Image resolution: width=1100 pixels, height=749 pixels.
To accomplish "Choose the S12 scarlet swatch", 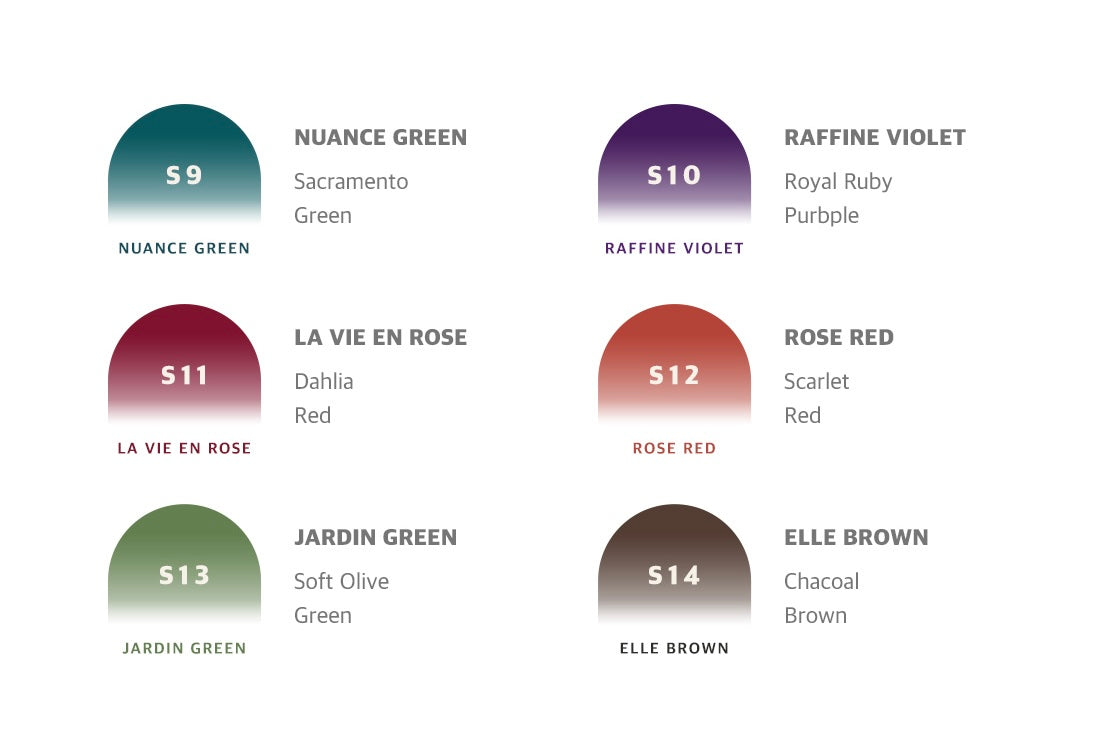I will pos(674,365).
